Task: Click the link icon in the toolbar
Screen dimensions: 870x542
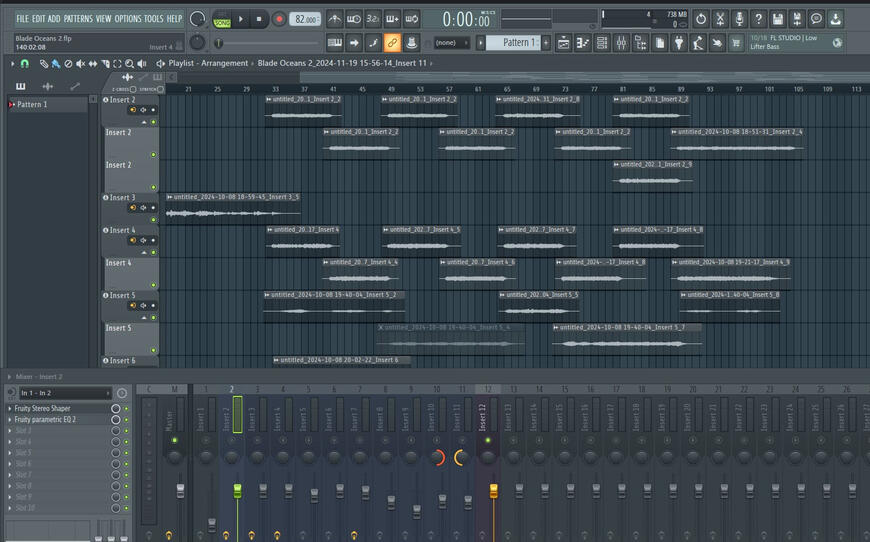Action: coord(392,43)
